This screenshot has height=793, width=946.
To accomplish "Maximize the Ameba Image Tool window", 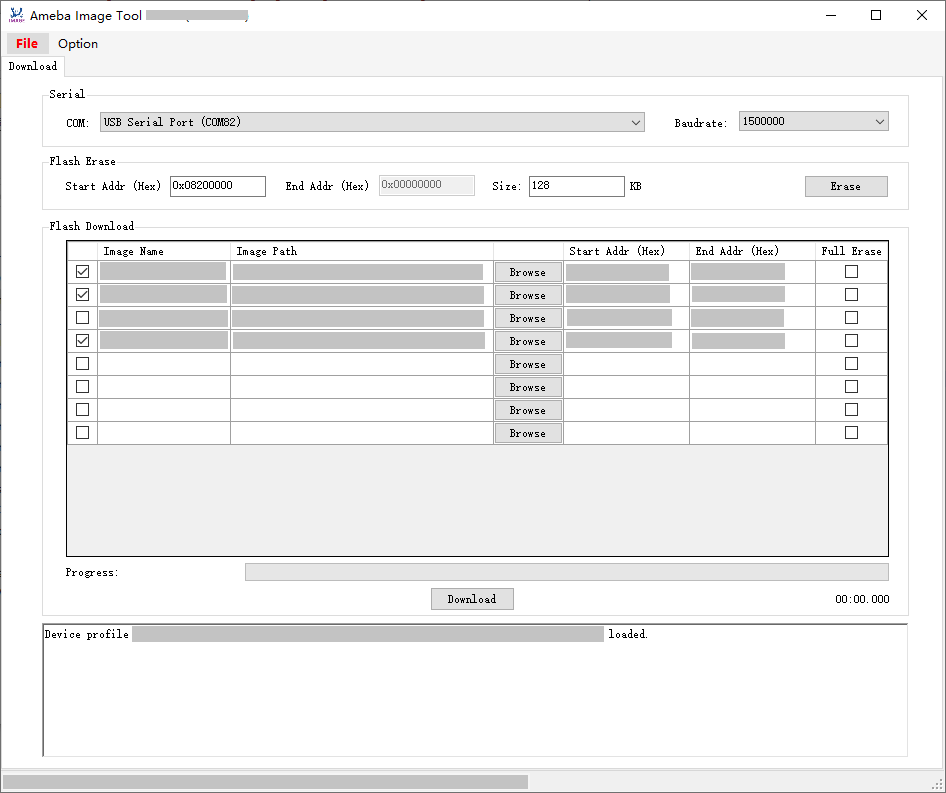I will (x=876, y=15).
